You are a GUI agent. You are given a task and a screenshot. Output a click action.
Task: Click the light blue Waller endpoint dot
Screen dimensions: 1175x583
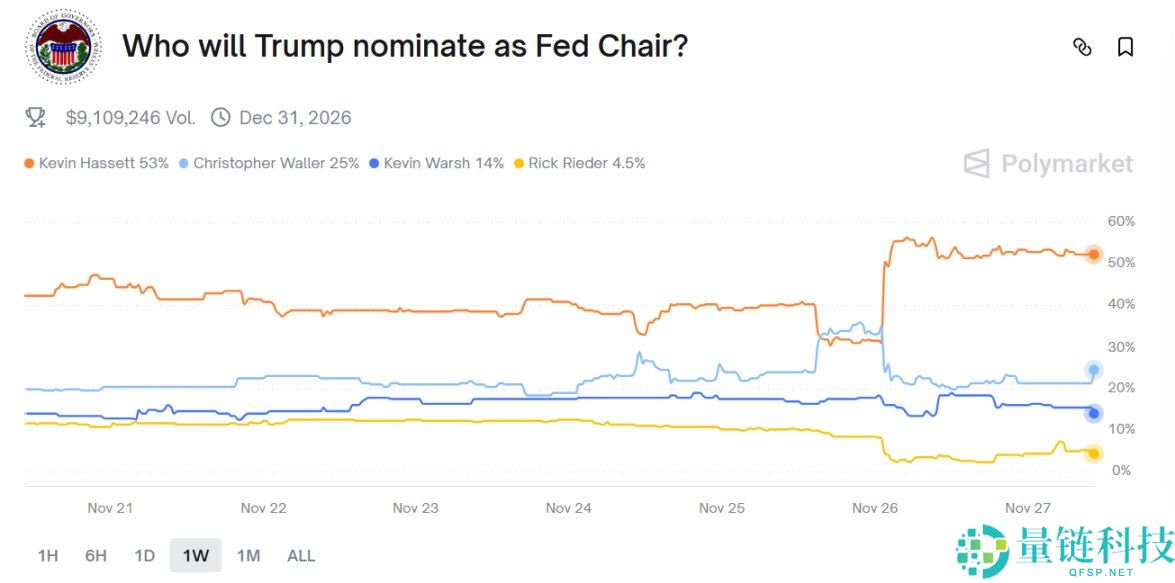(1094, 370)
